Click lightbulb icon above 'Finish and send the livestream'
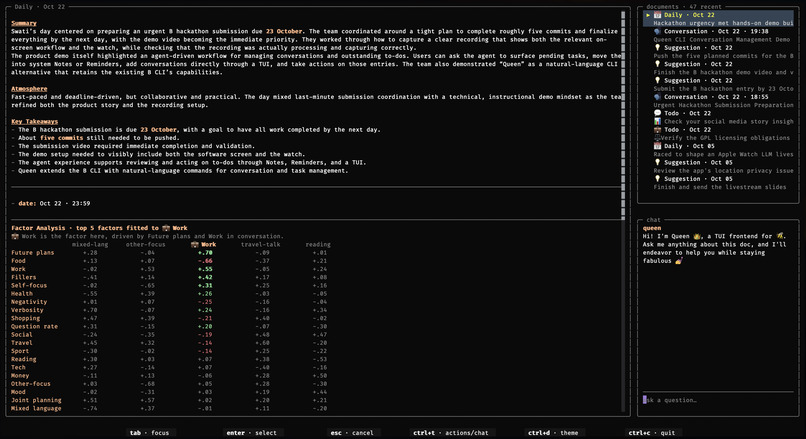Image resolution: width=806 pixels, height=439 pixels. (x=657, y=179)
